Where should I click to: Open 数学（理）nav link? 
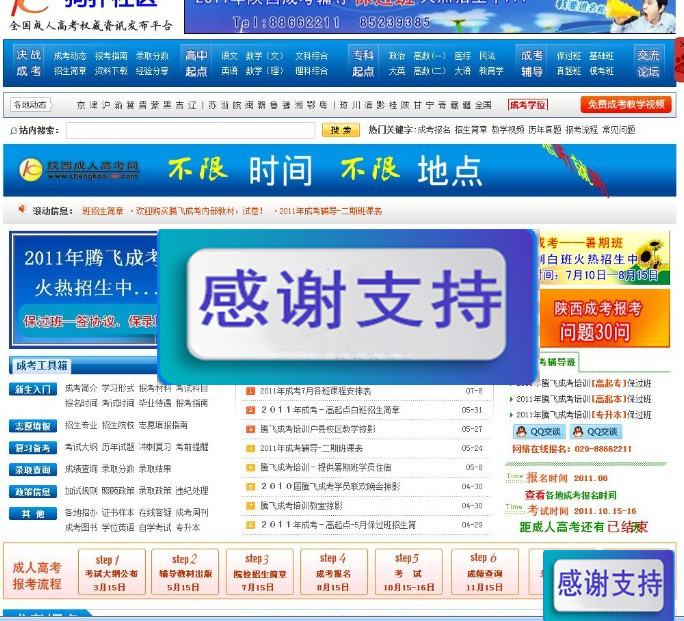pos(264,71)
